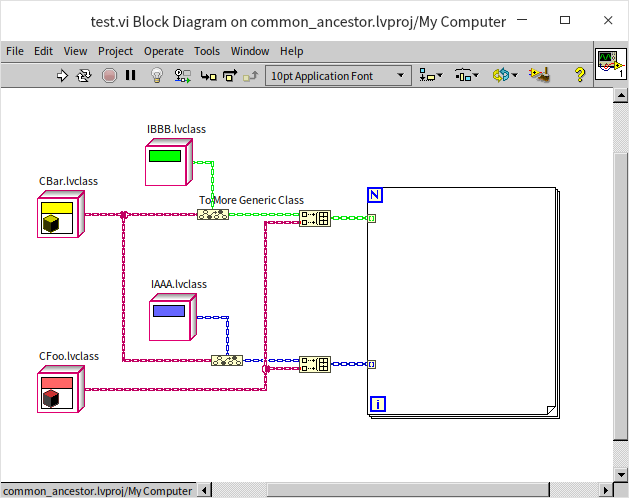629x498 pixels.
Task: Toggle Retain Wire Values
Action: pos(182,75)
